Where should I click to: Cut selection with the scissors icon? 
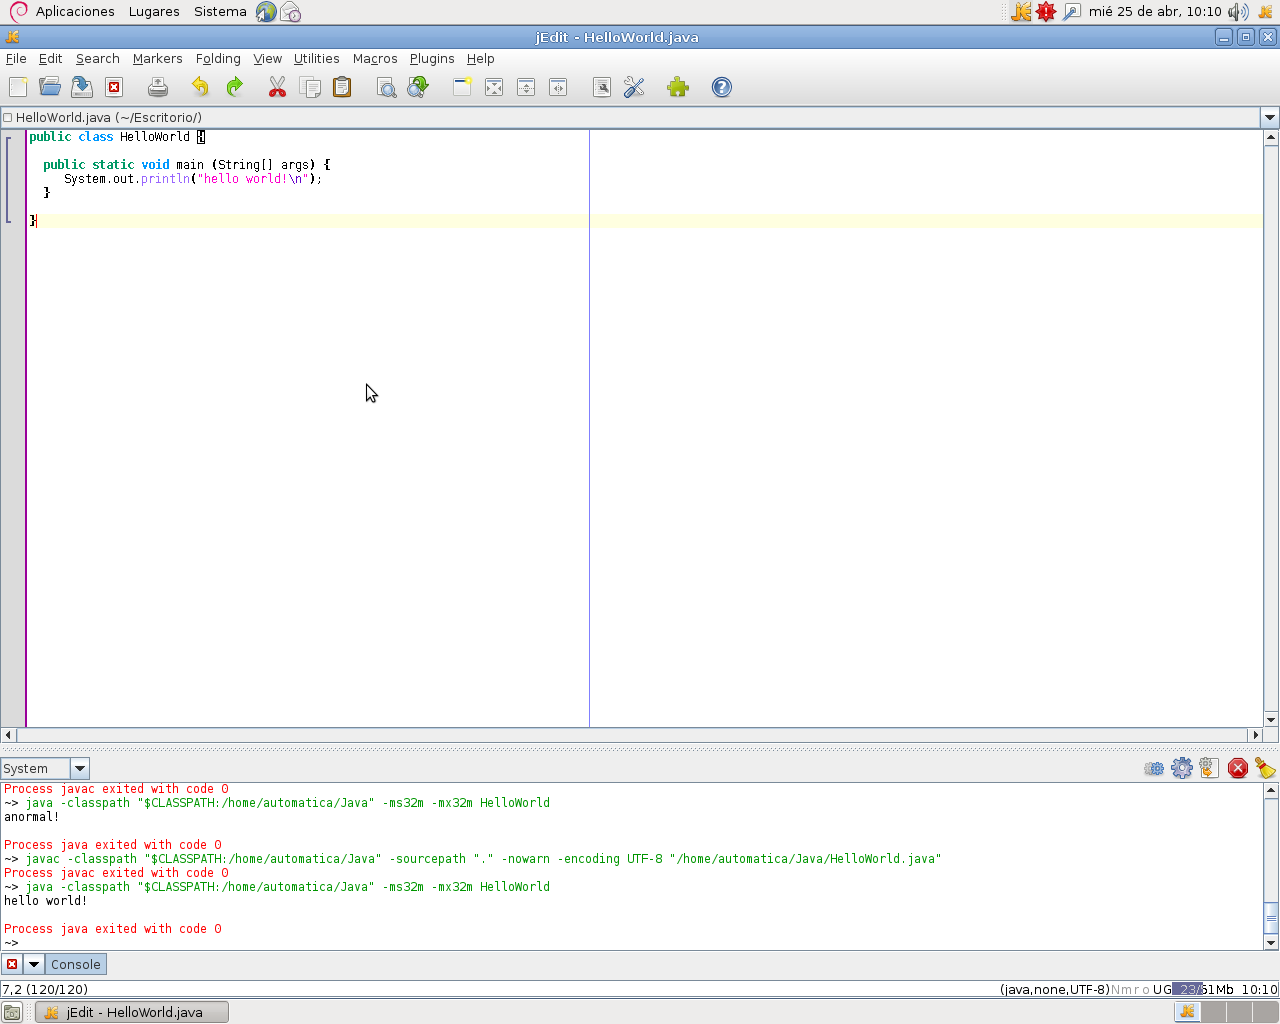[x=278, y=87]
